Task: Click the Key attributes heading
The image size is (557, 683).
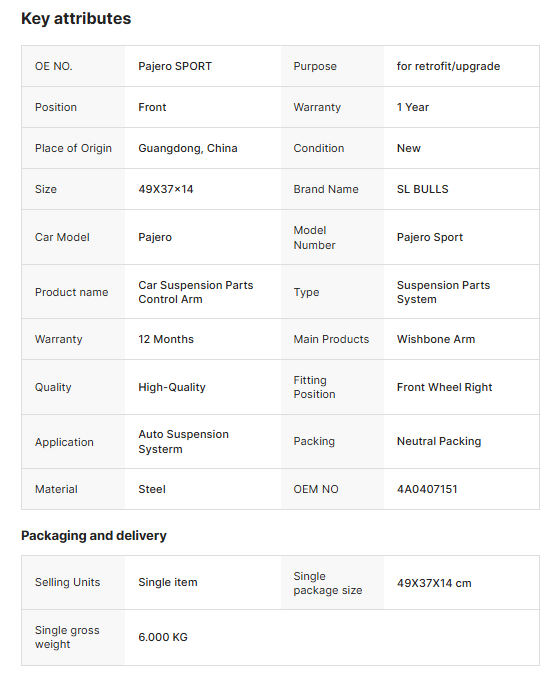Action: (76, 19)
